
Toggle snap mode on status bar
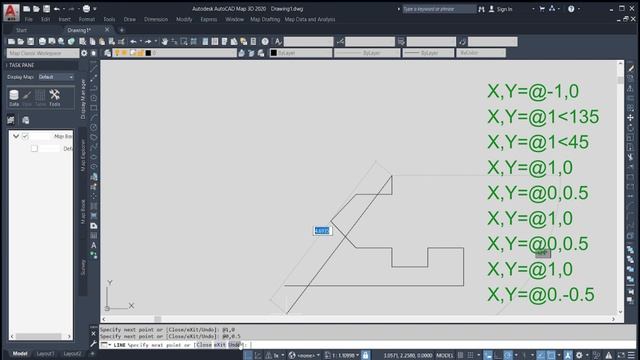coord(471,356)
